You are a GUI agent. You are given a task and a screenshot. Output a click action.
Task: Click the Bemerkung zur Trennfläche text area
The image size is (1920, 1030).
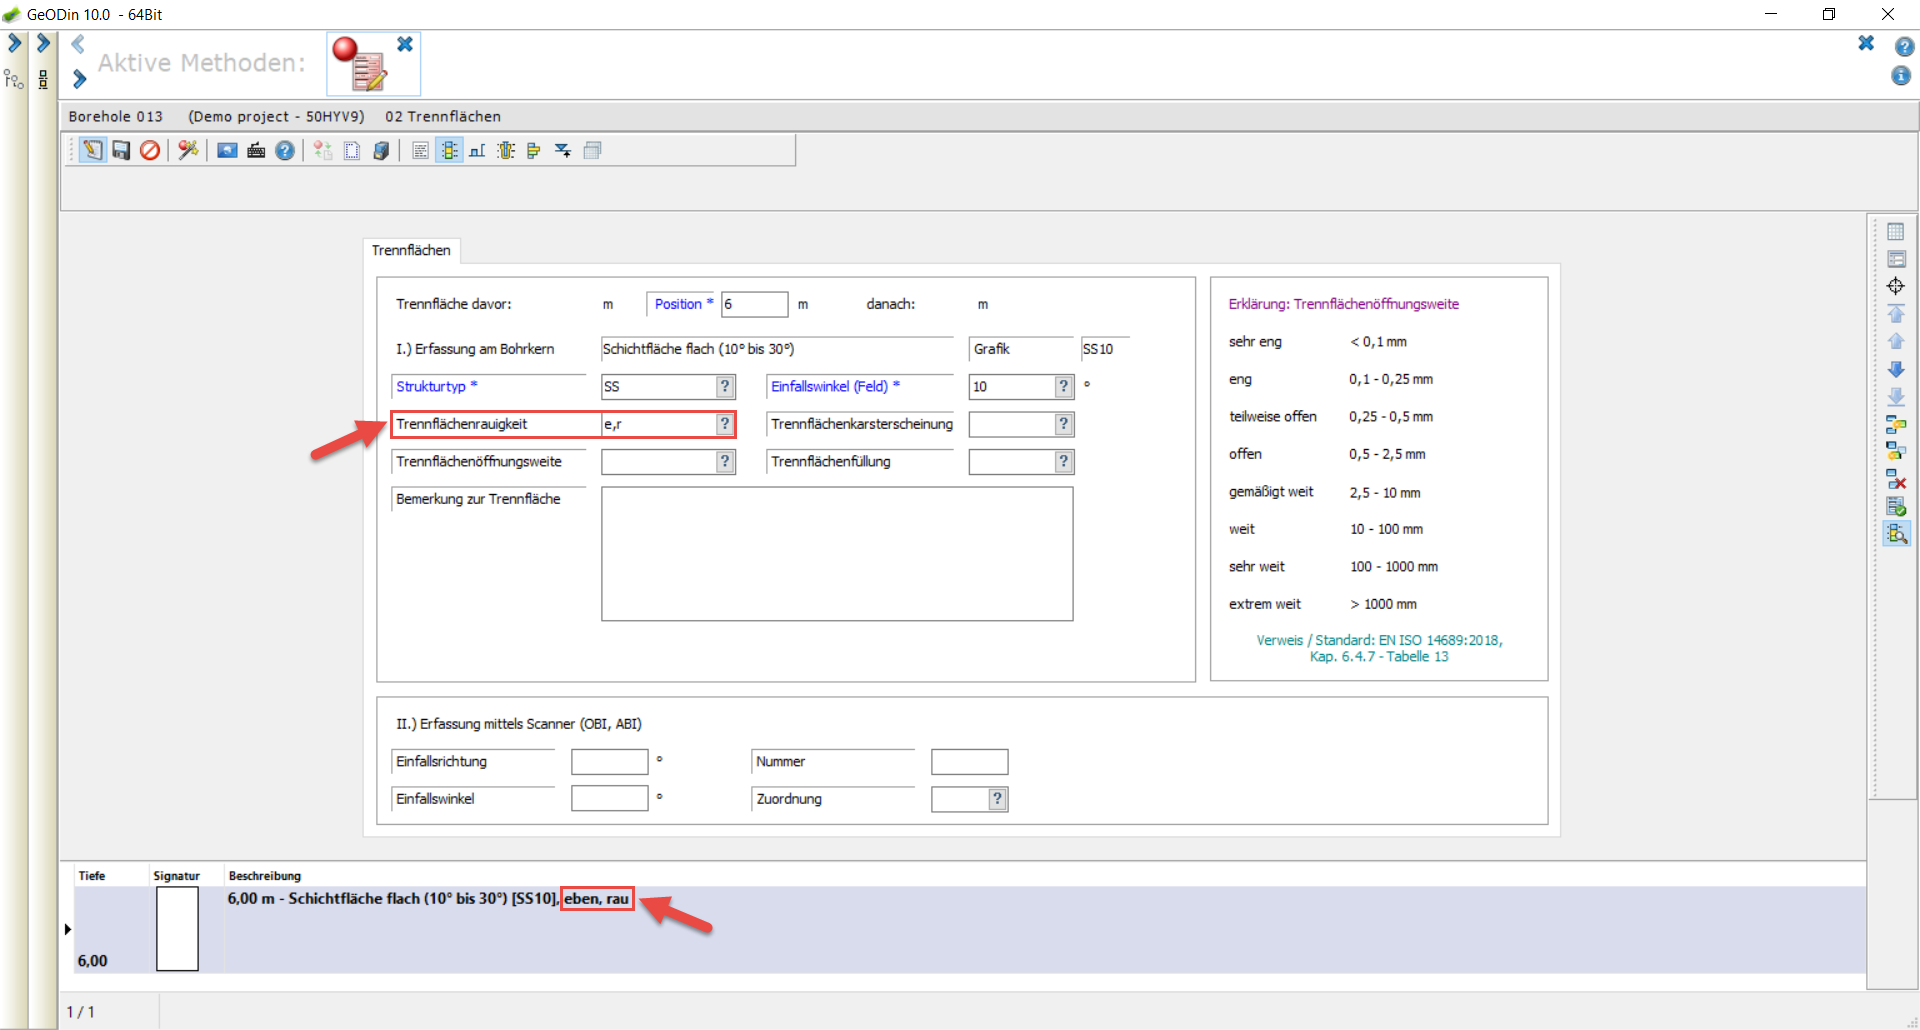[x=837, y=554]
